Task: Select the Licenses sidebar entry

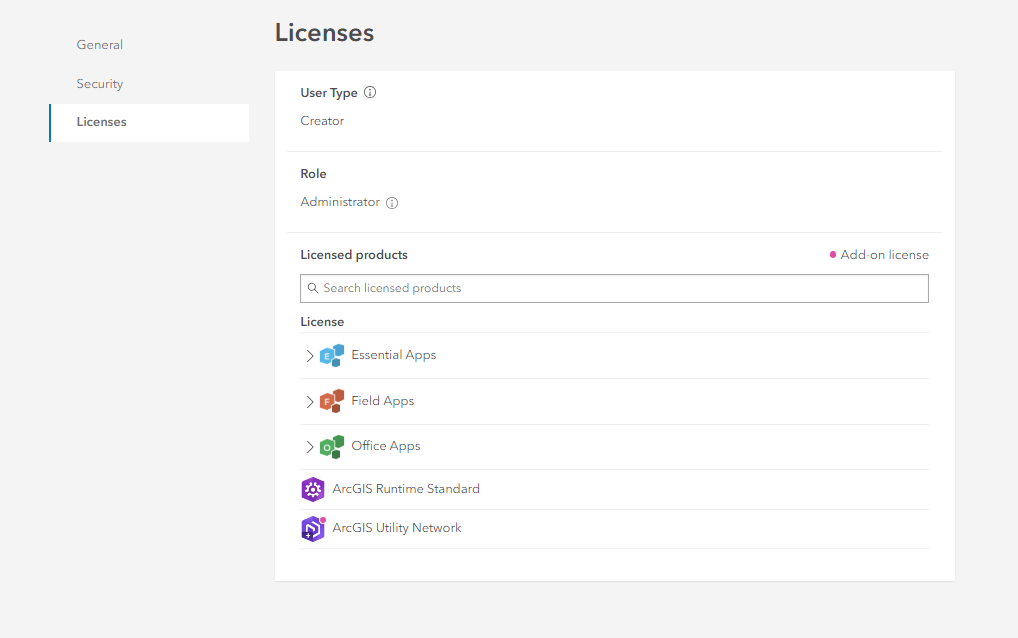Action: [101, 121]
